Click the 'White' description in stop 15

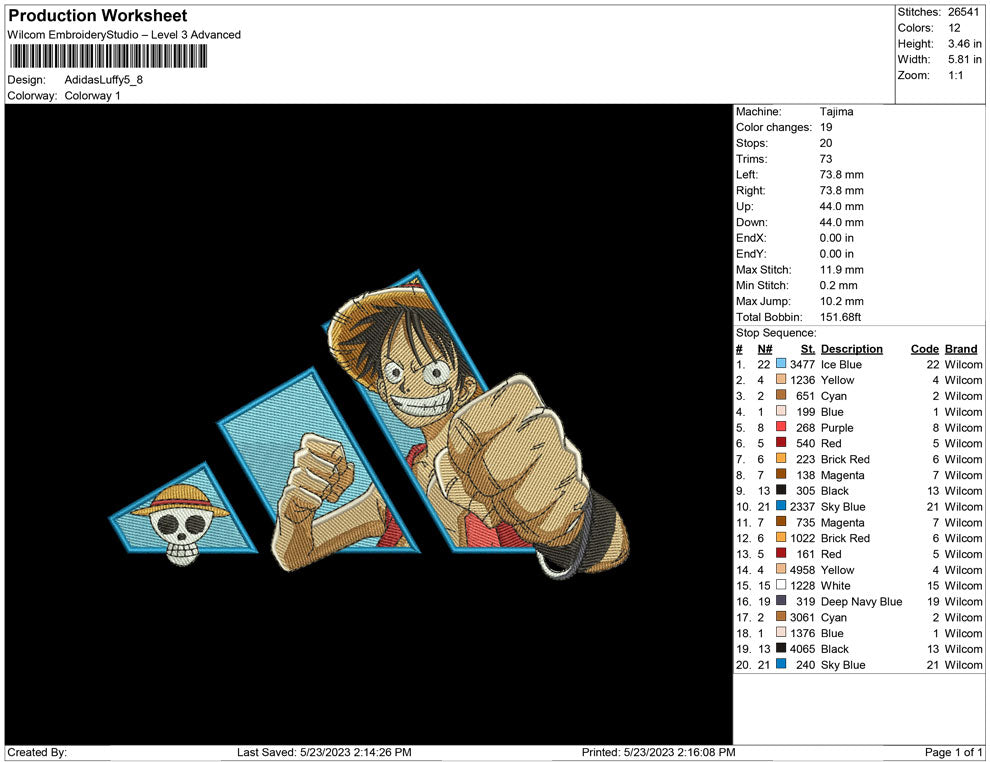(835, 586)
